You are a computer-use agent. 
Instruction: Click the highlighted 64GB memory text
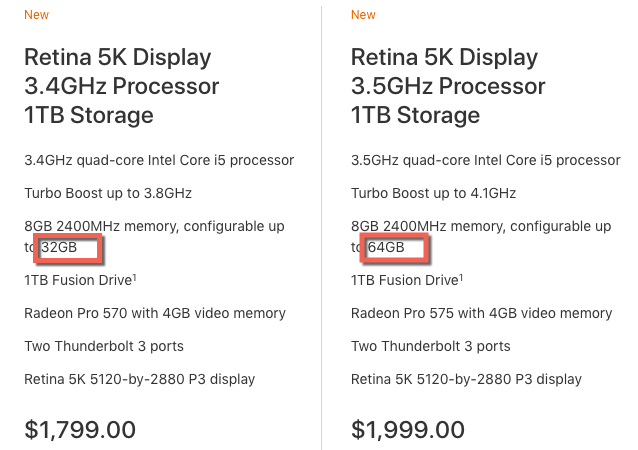click(386, 247)
